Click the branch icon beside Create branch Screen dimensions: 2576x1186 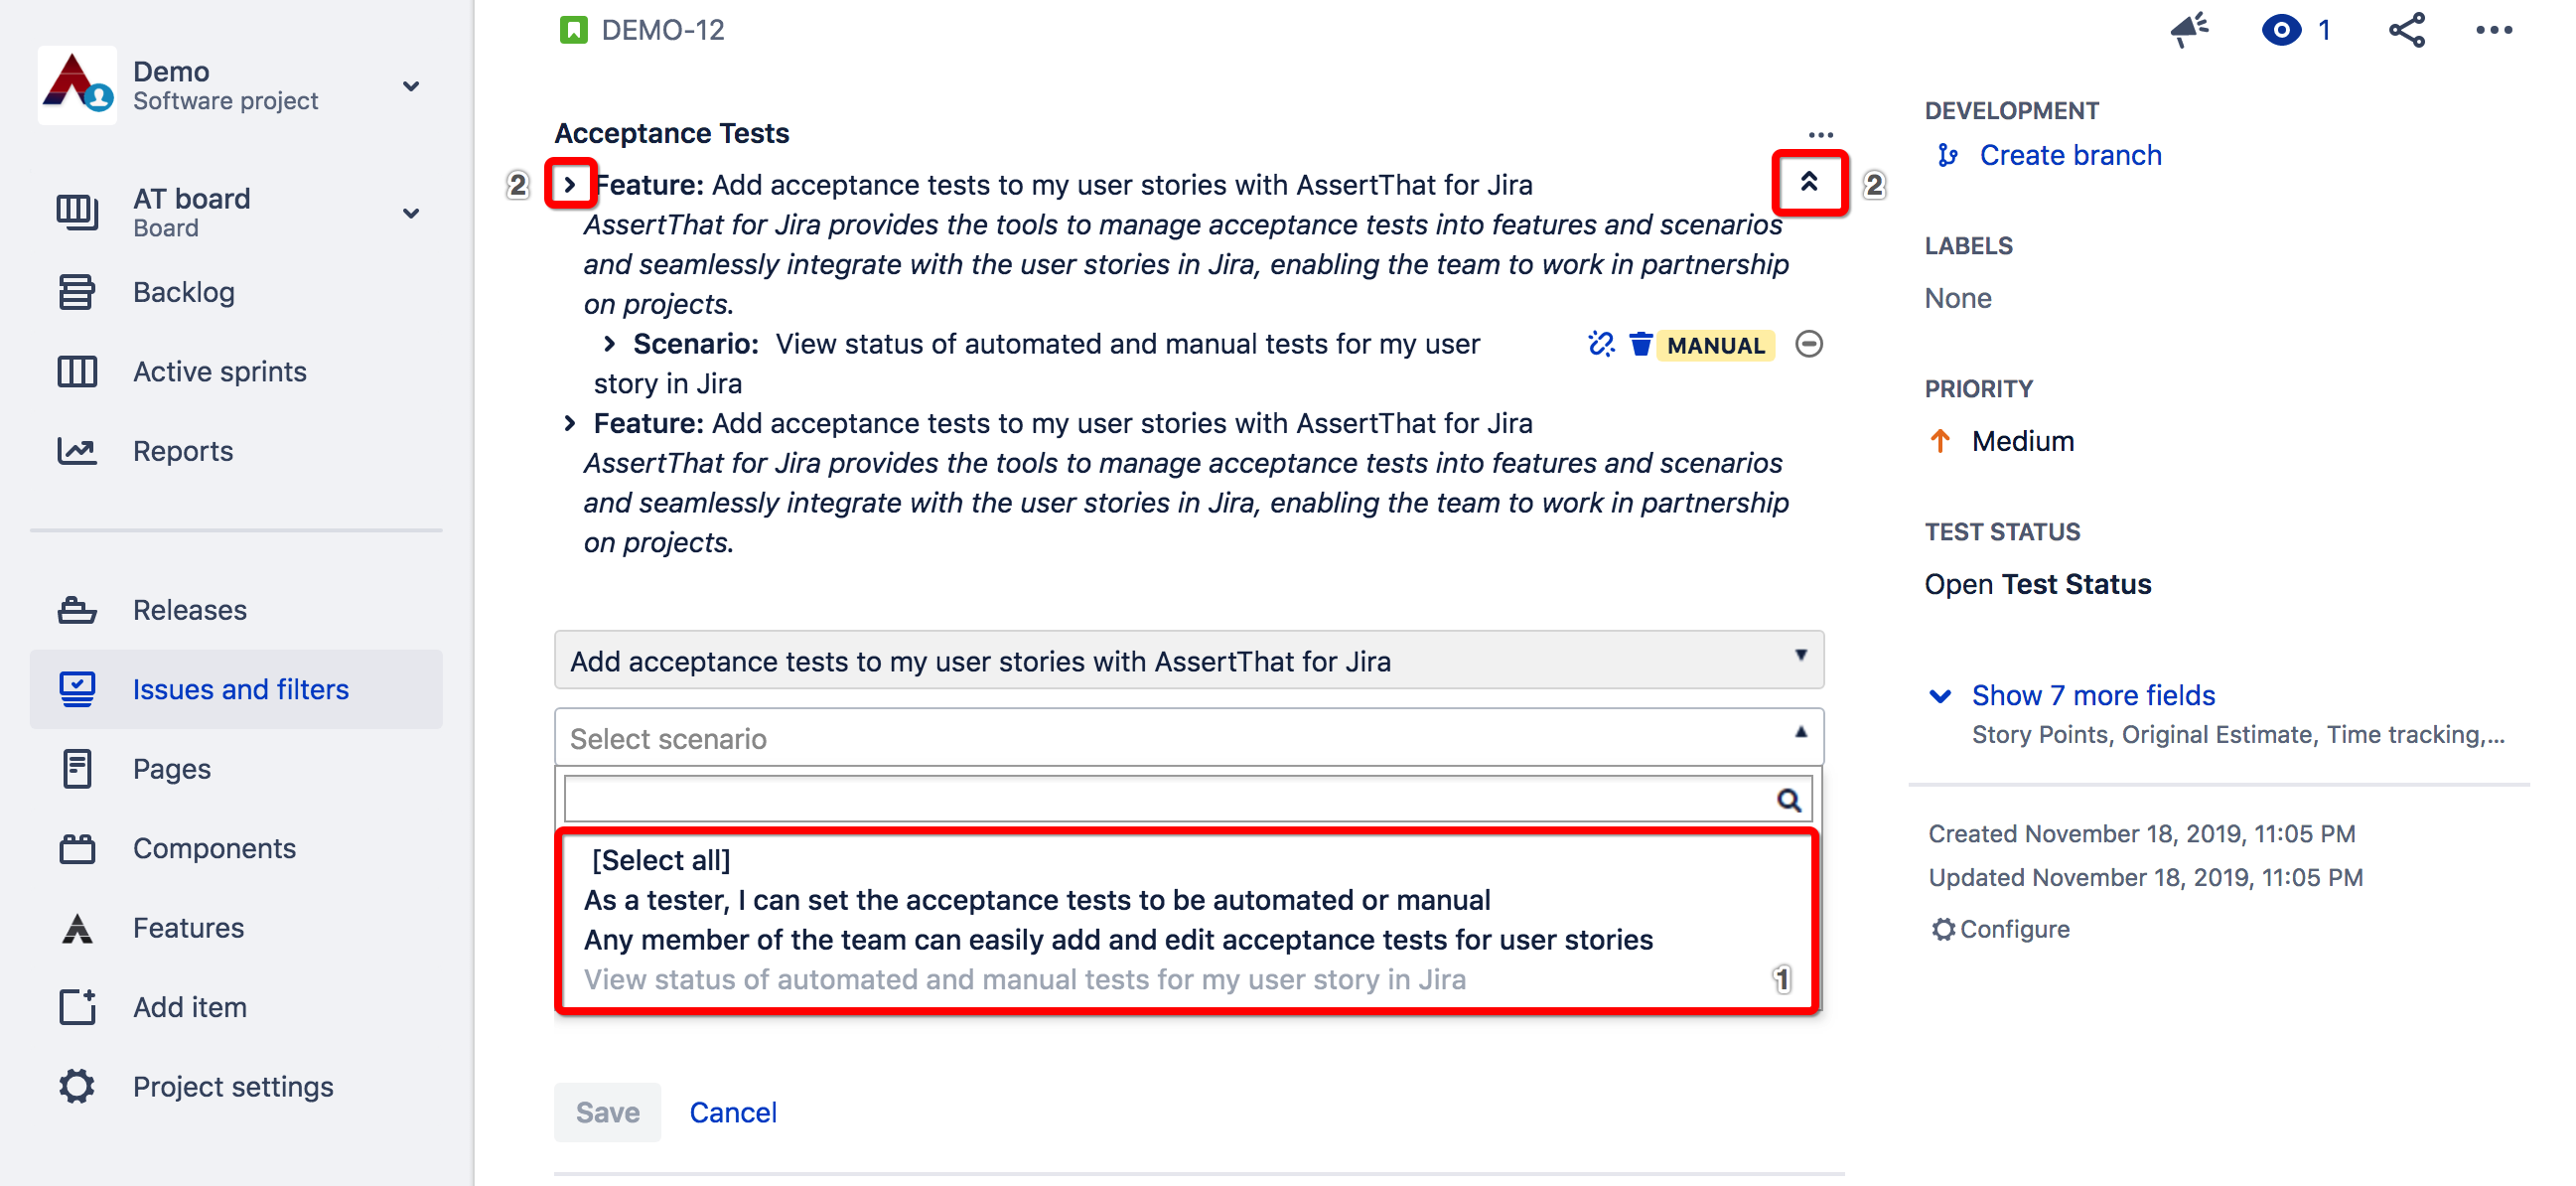tap(1947, 155)
